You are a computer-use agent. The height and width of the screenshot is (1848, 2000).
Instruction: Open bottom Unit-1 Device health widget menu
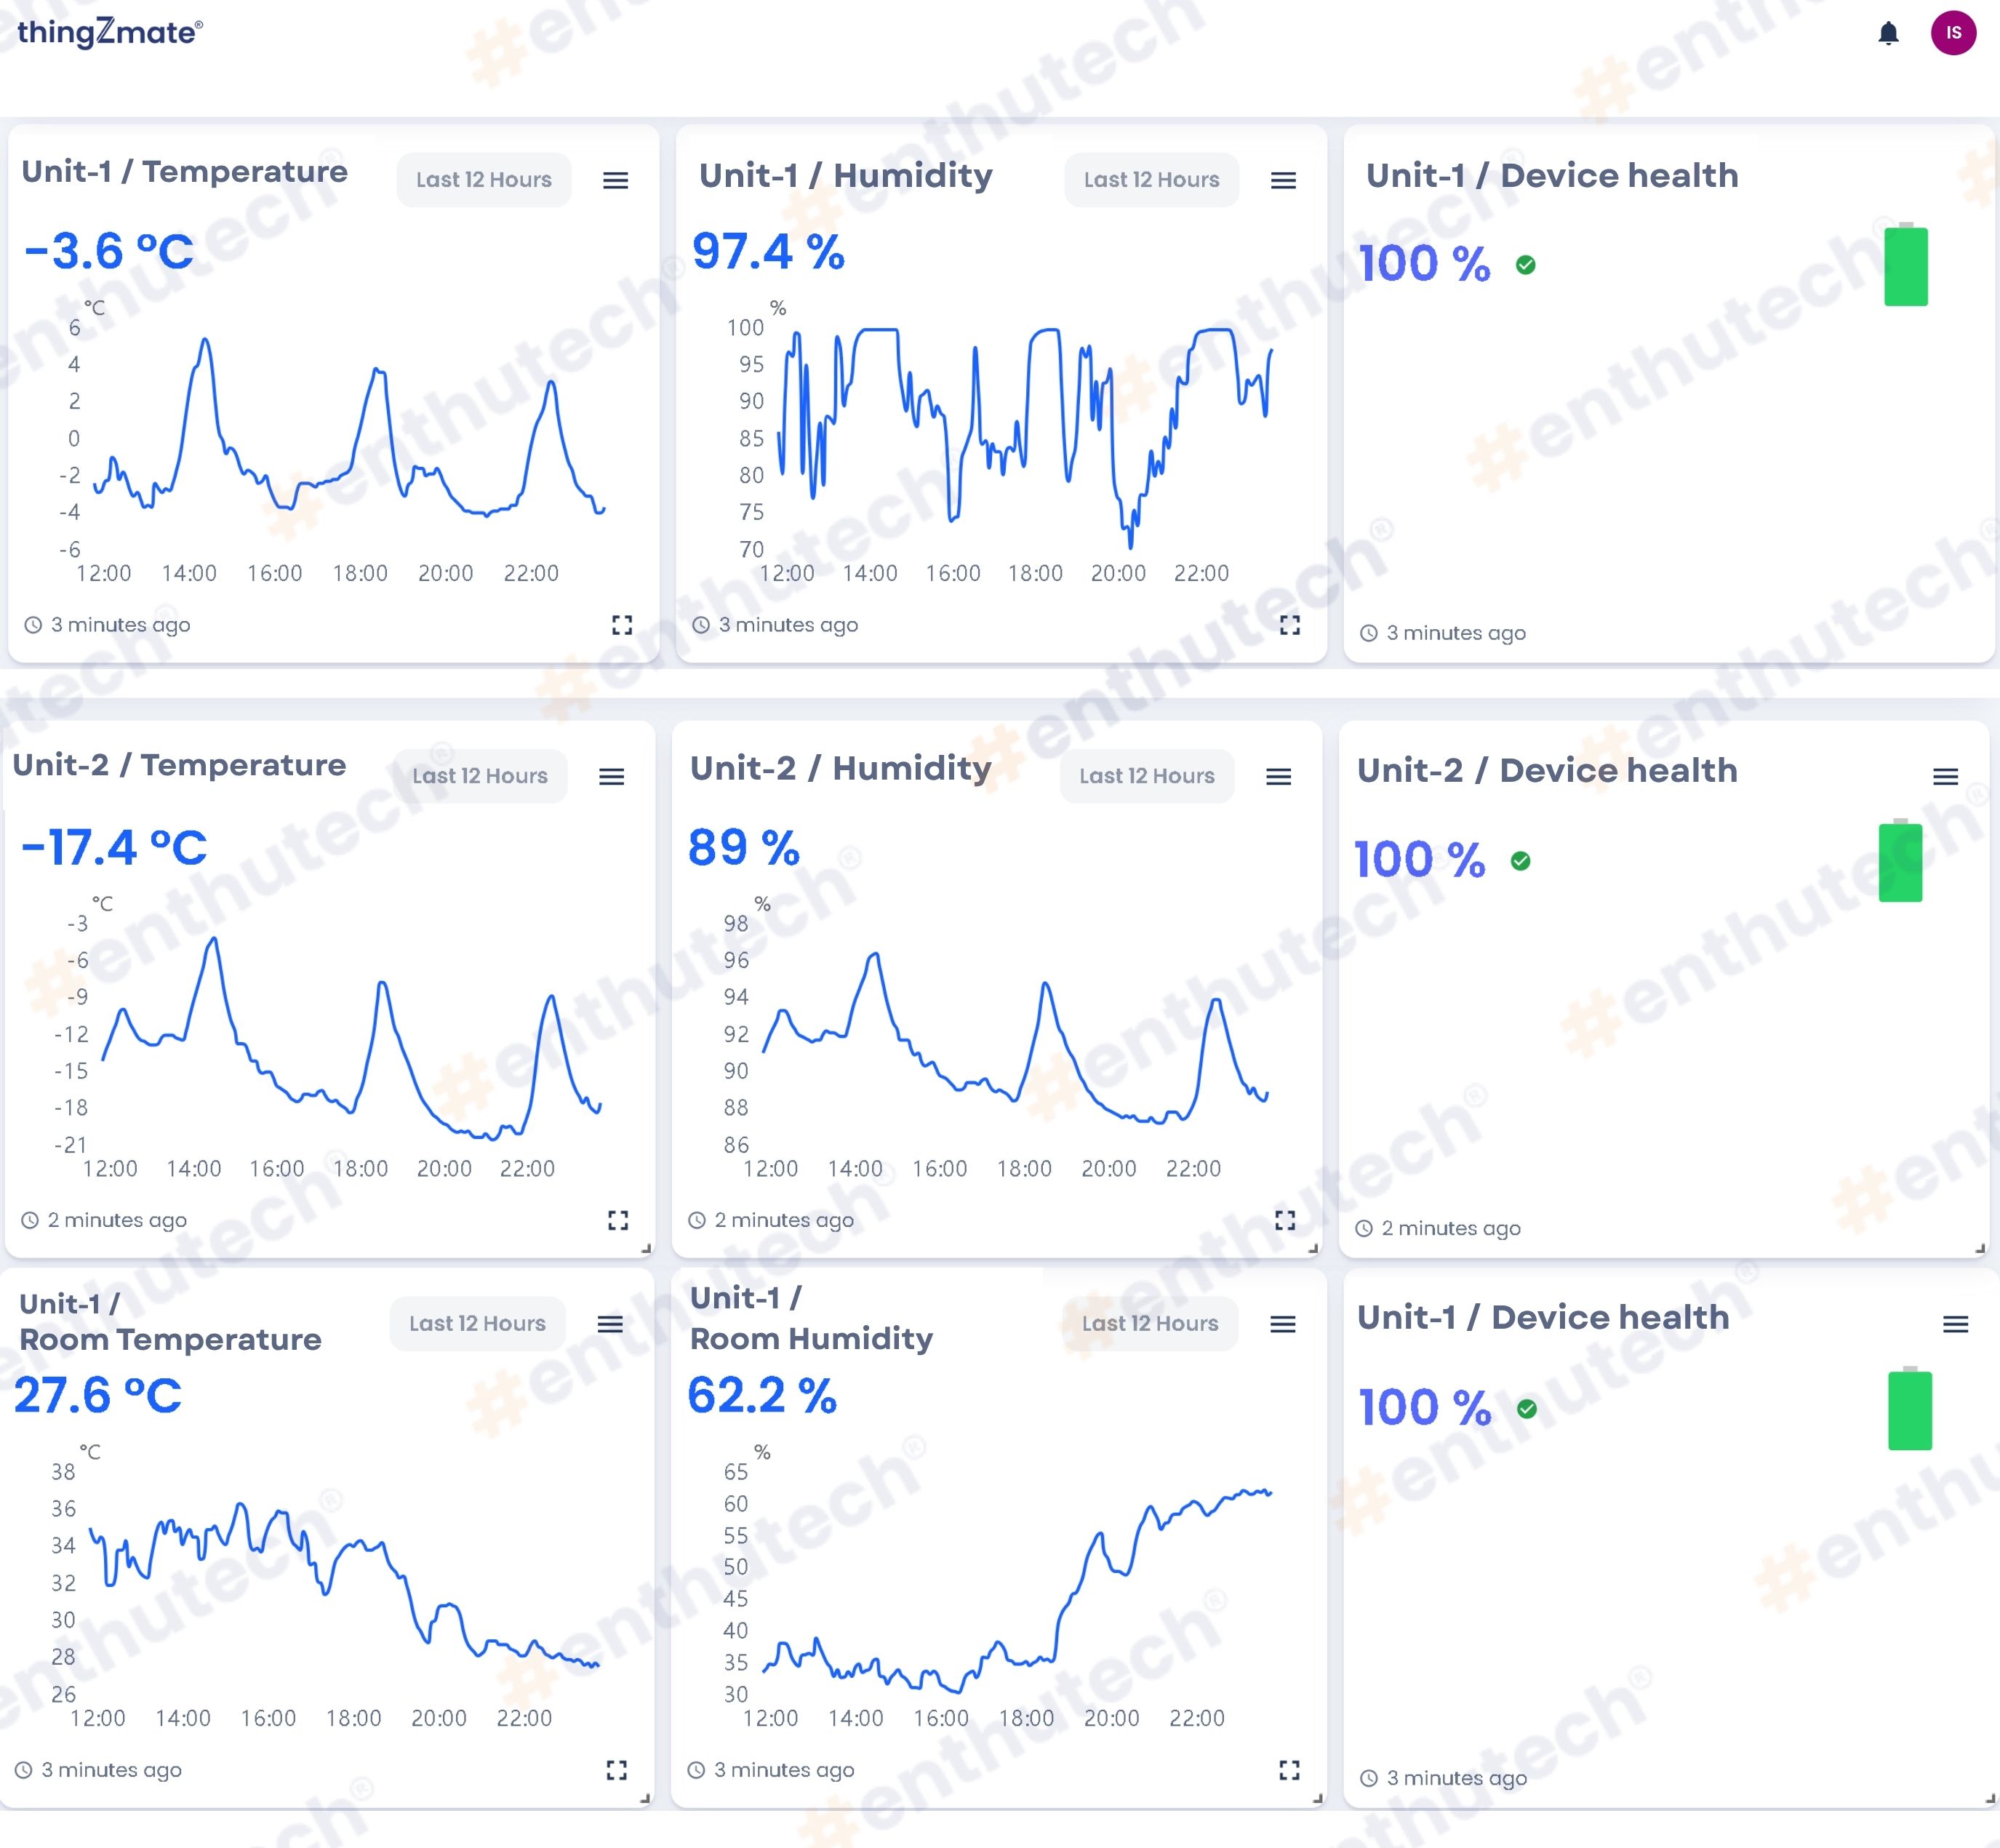coord(1955,1325)
